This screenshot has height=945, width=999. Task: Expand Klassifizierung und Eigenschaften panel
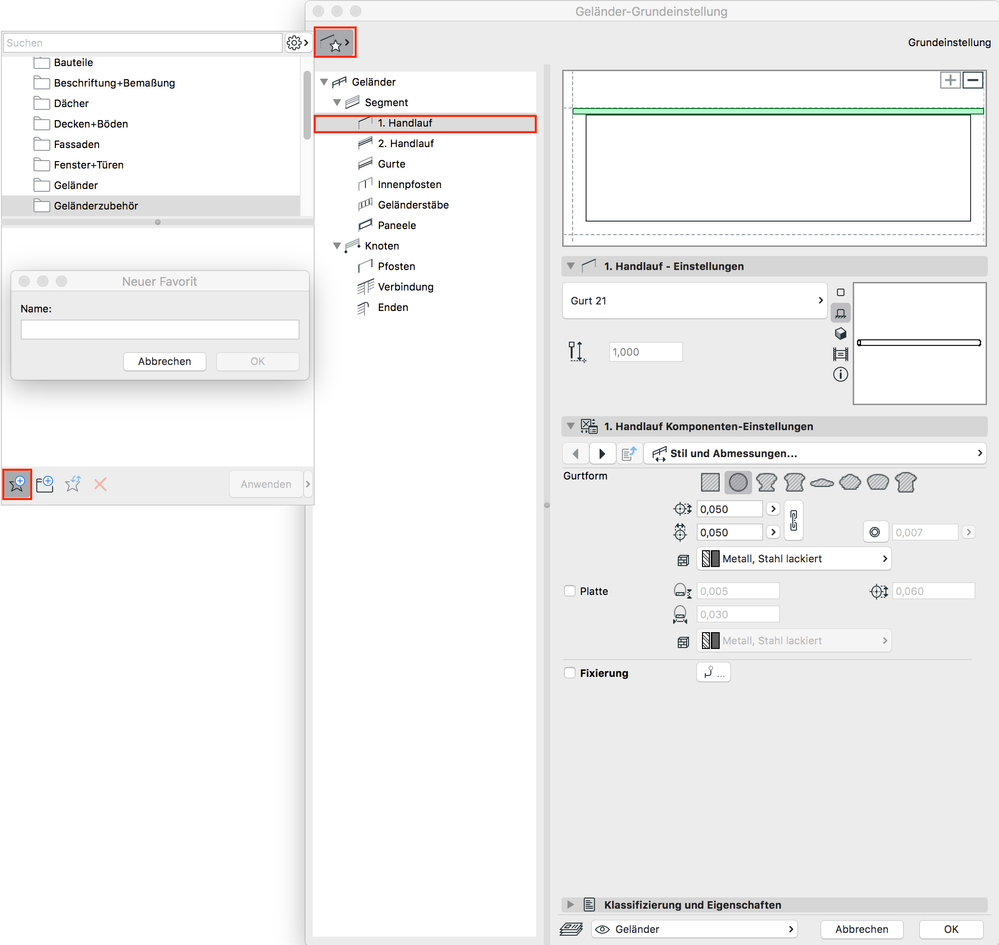(x=571, y=904)
